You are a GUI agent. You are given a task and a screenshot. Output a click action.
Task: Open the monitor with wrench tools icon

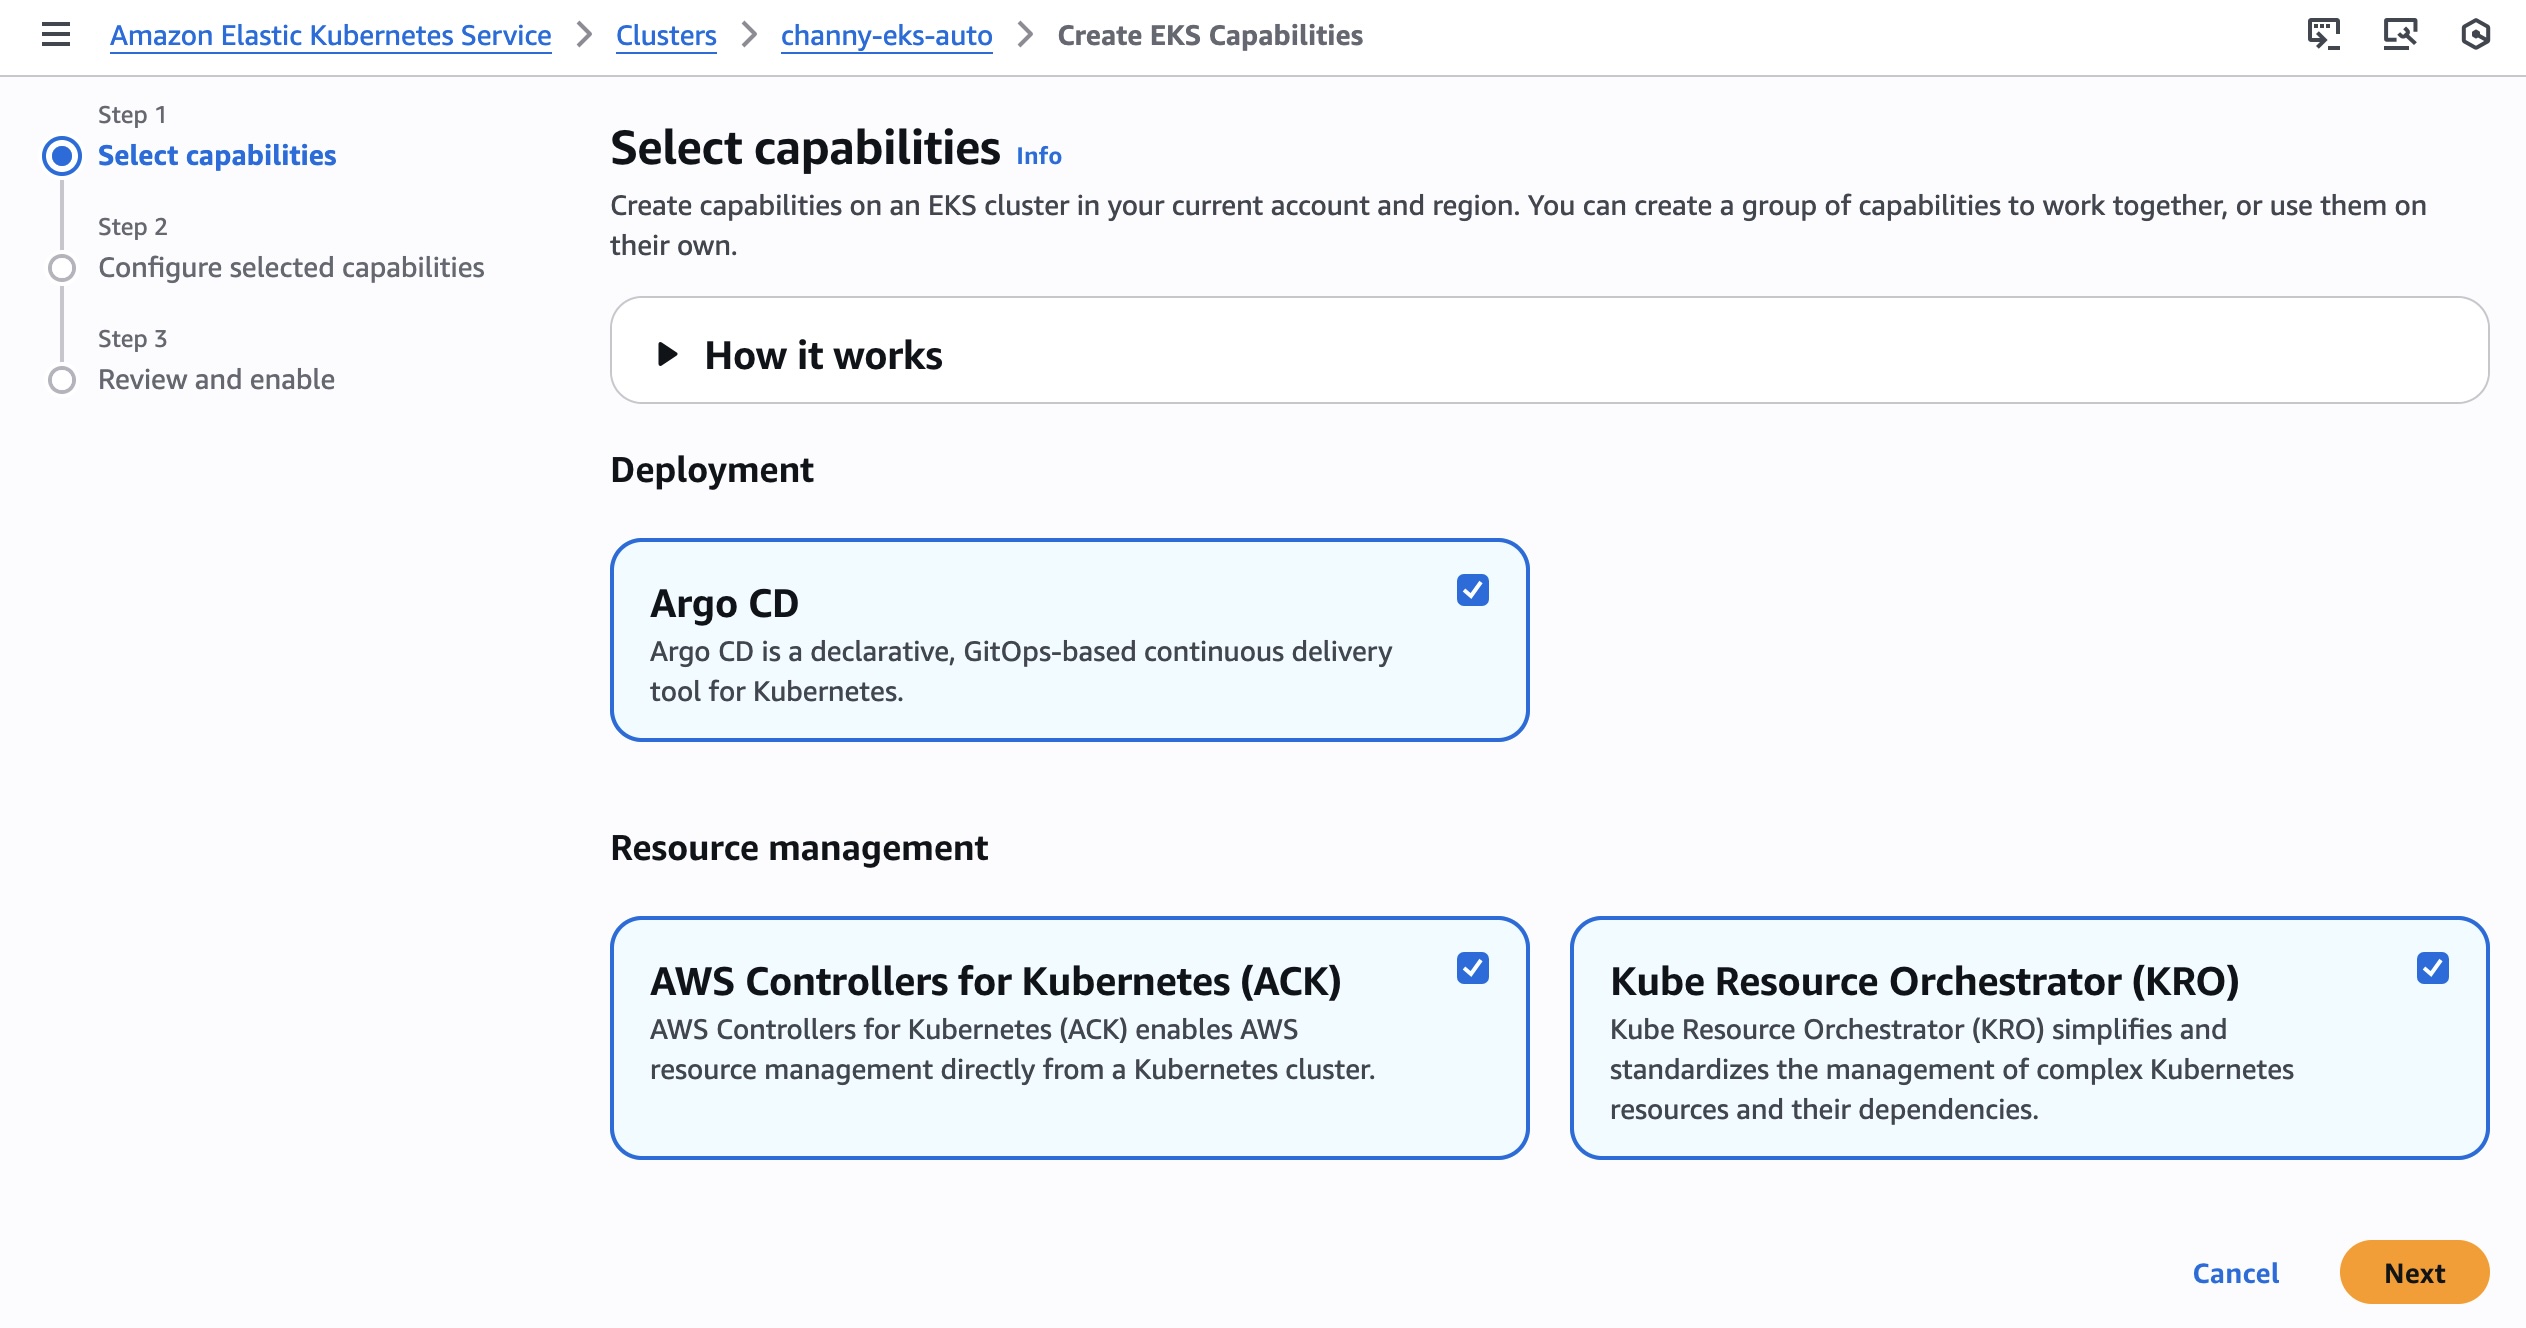2399,35
